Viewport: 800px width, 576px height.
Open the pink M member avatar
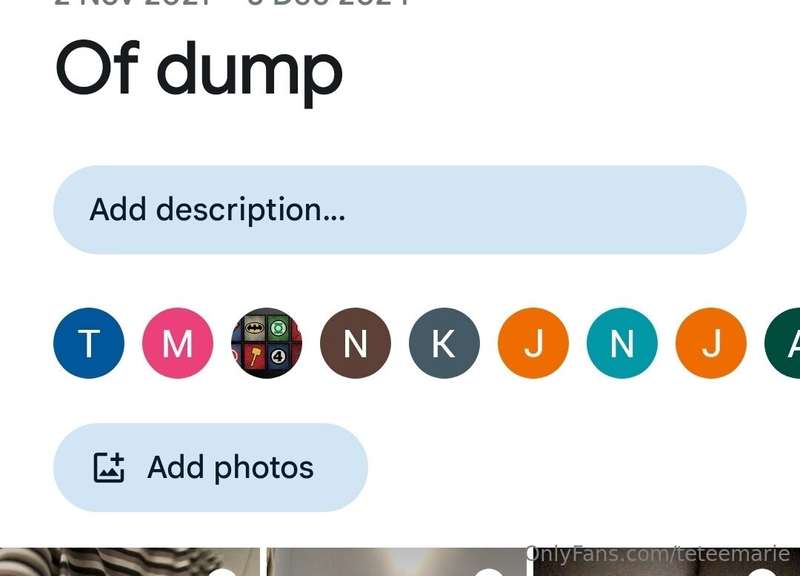(x=178, y=343)
